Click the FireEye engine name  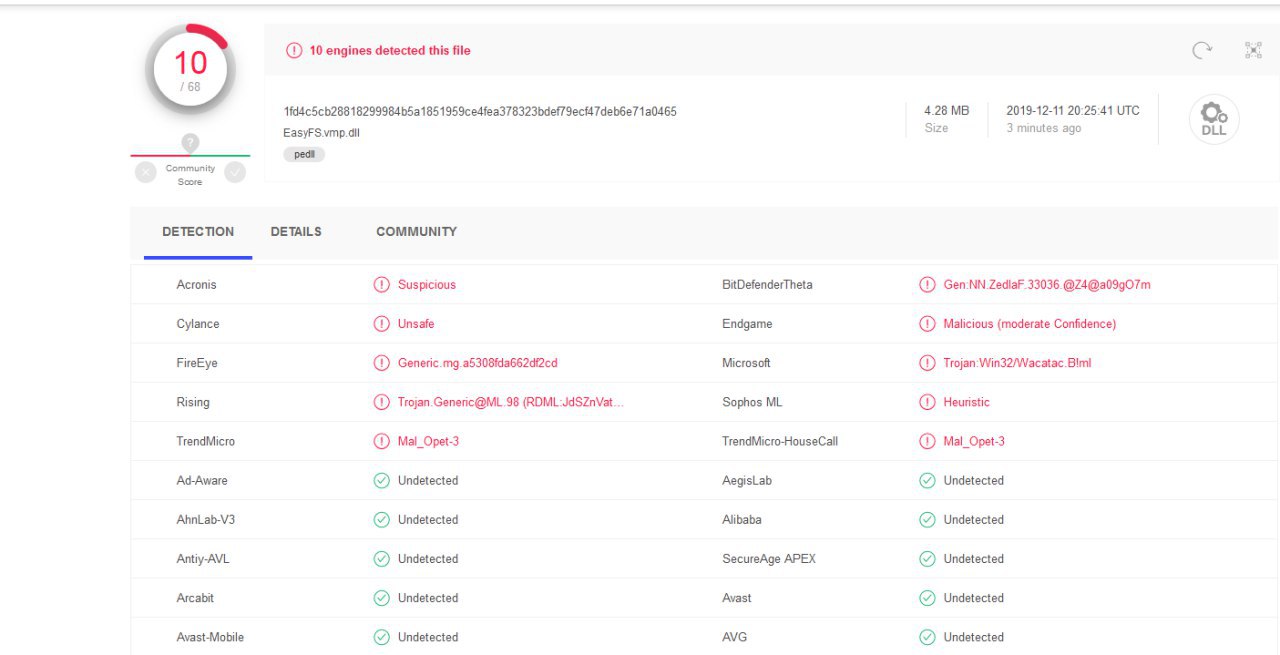click(197, 363)
